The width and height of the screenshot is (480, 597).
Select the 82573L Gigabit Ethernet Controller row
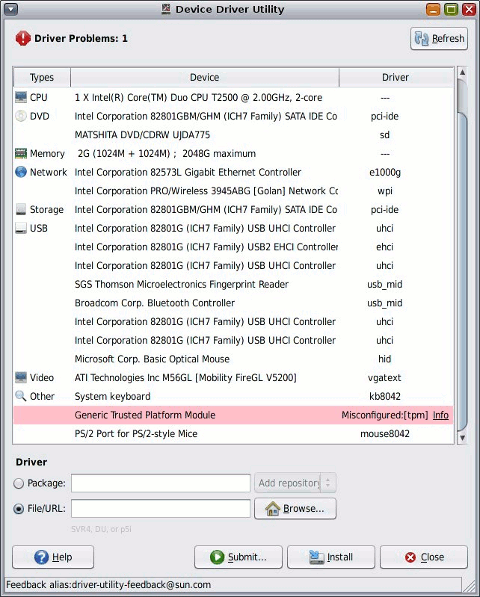233,172
